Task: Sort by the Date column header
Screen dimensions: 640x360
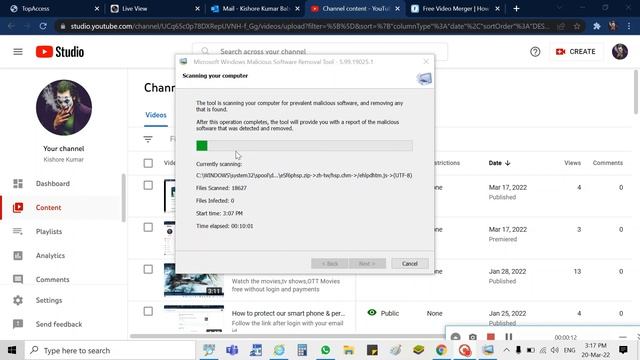Action: coord(499,163)
